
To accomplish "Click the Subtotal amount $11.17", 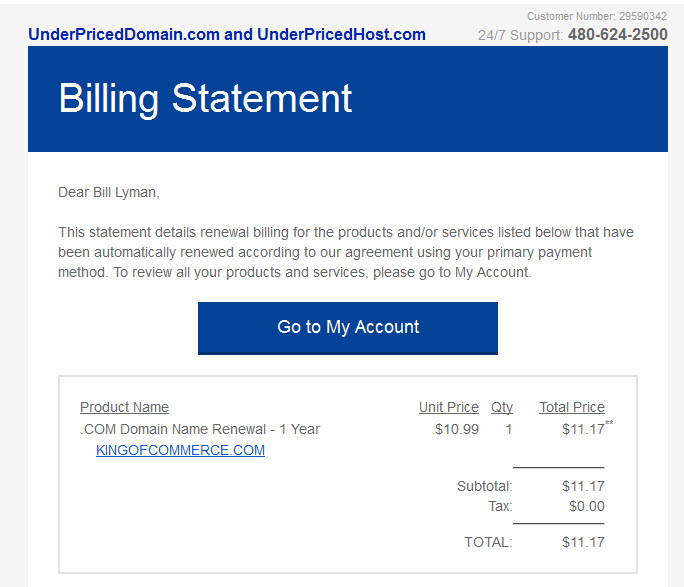I will point(583,486).
